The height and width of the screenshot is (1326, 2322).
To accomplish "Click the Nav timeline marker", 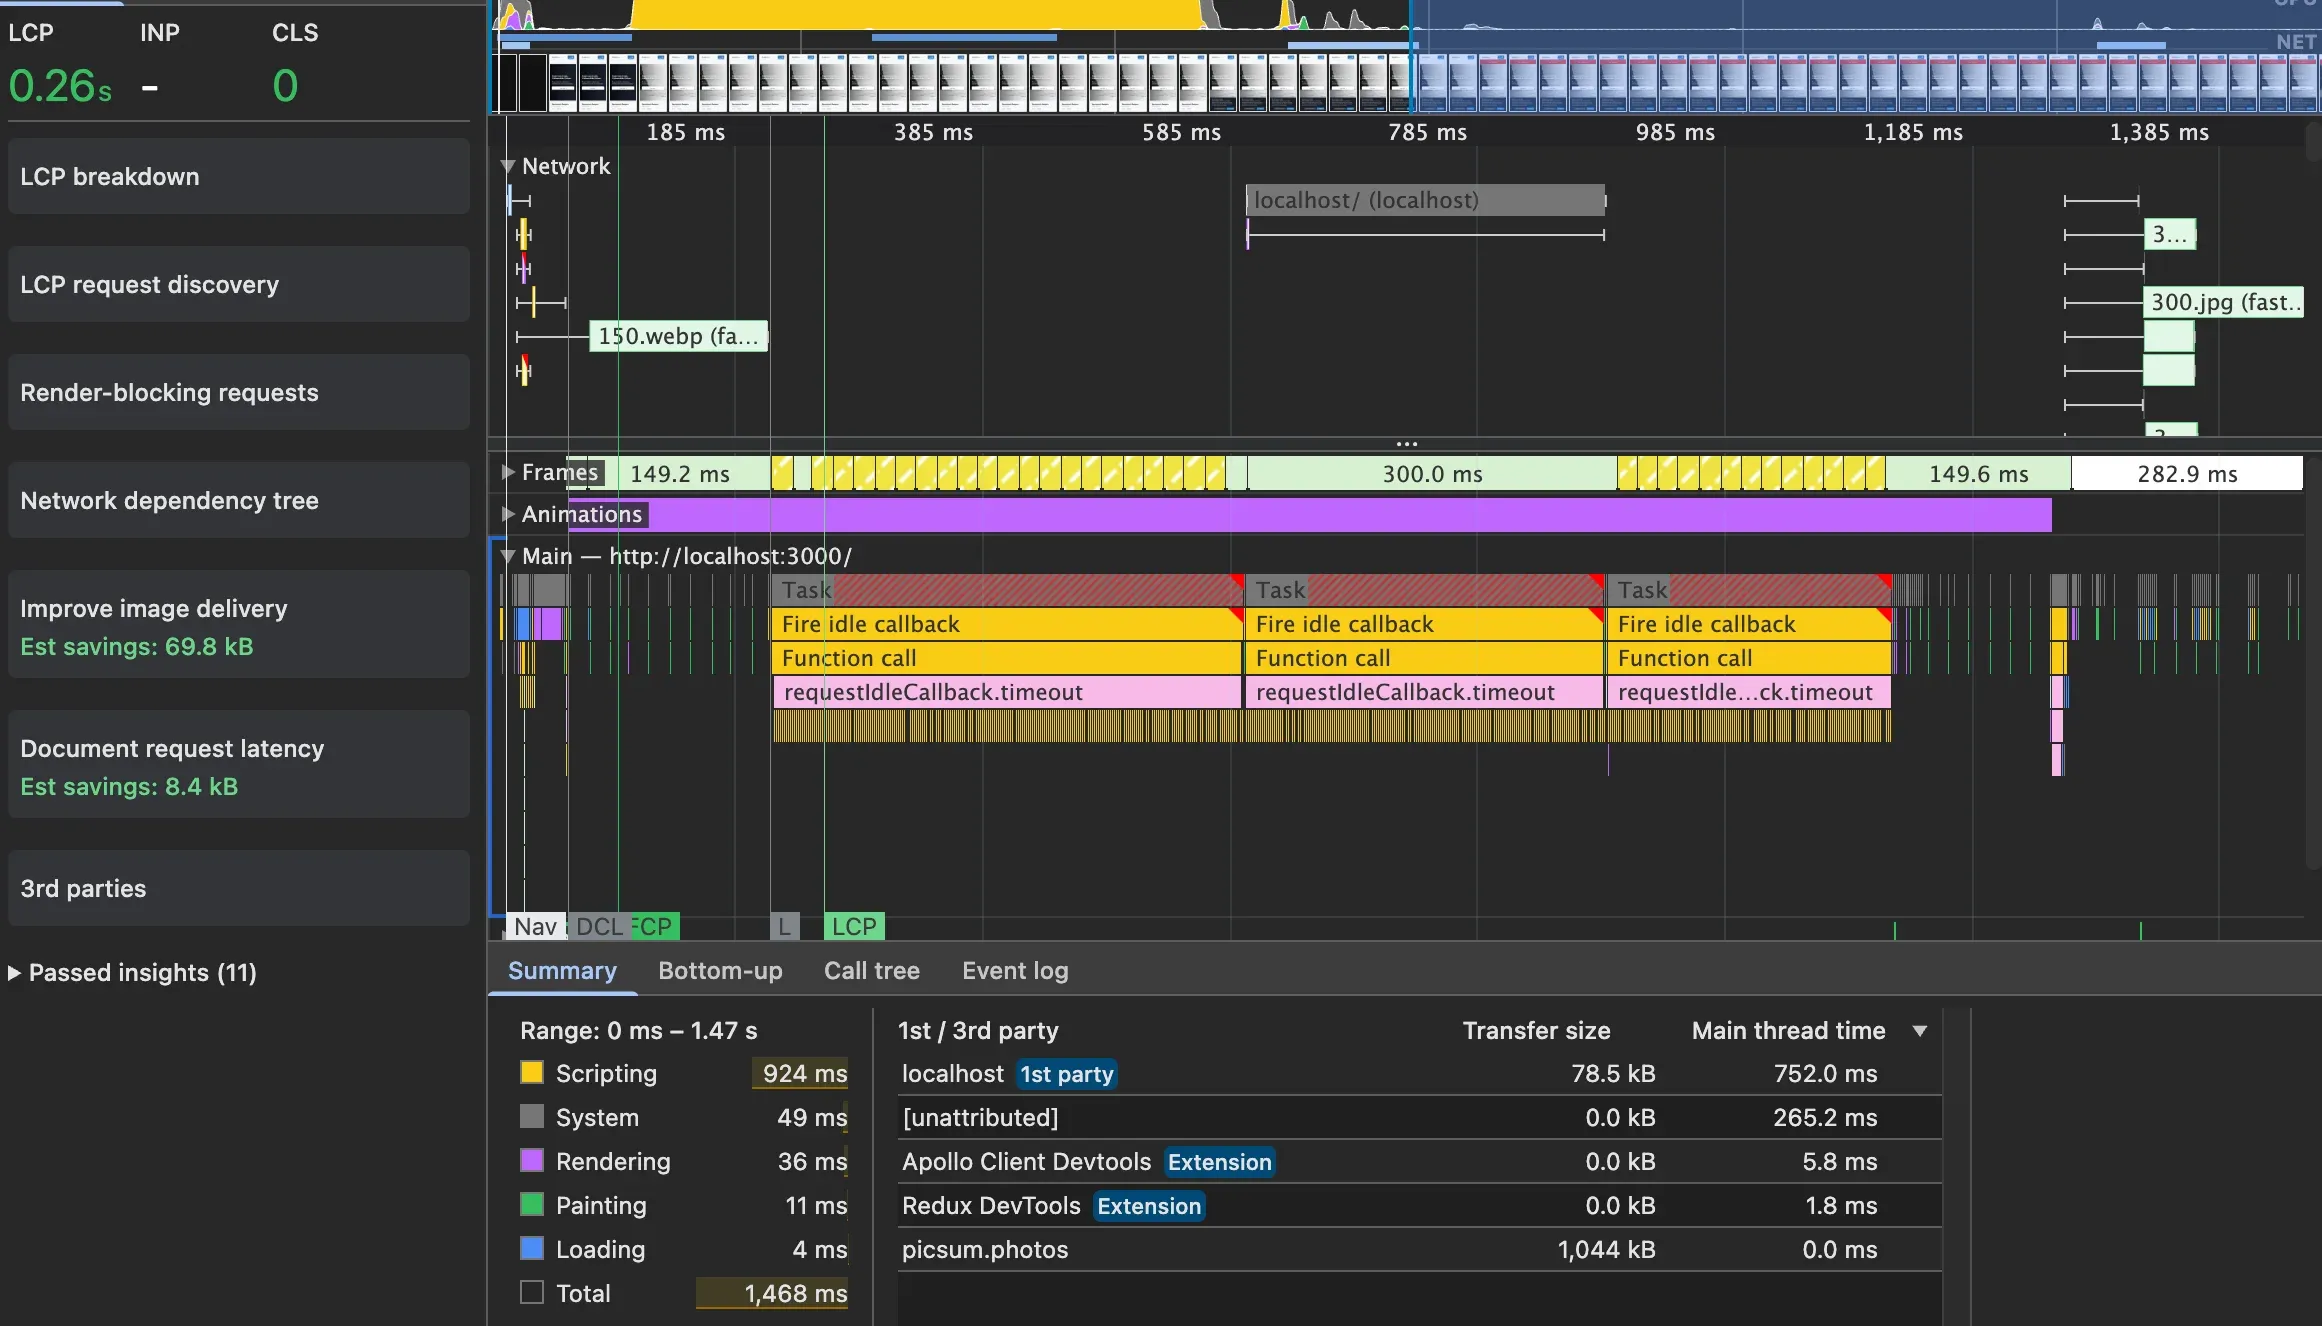I will tap(535, 927).
